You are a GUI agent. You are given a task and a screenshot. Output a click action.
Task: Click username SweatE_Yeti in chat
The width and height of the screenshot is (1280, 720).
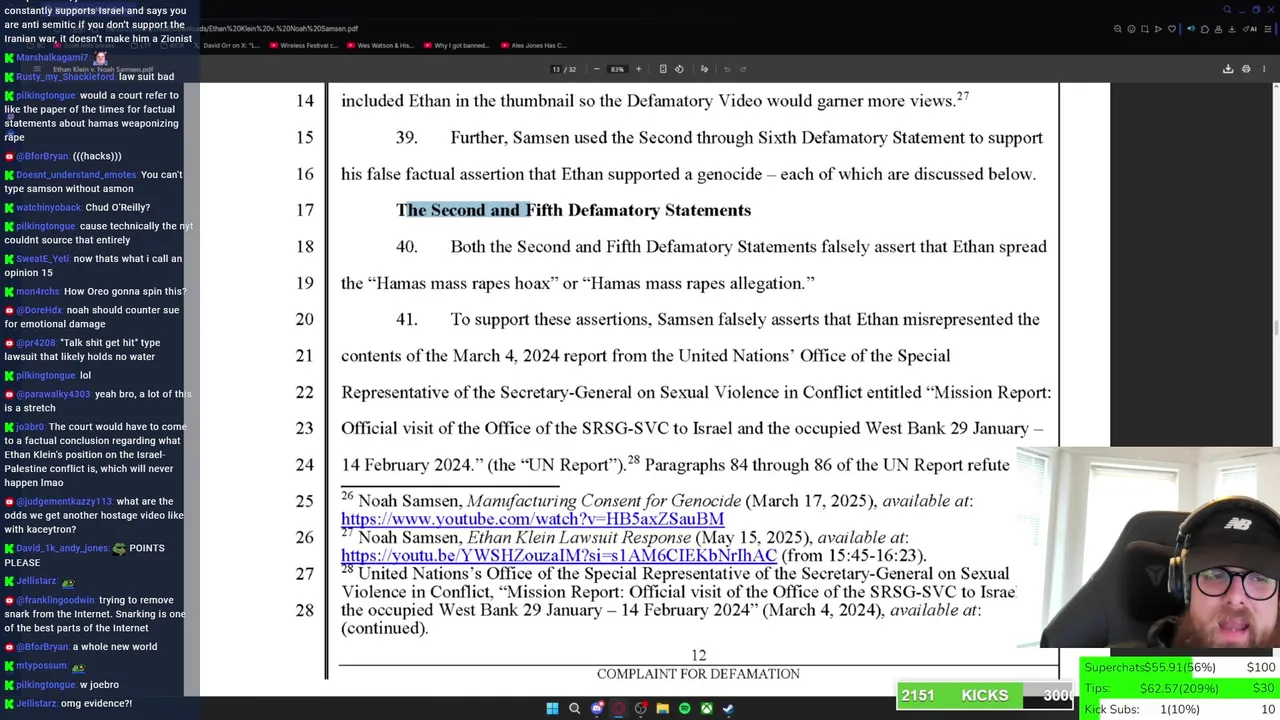coord(42,259)
